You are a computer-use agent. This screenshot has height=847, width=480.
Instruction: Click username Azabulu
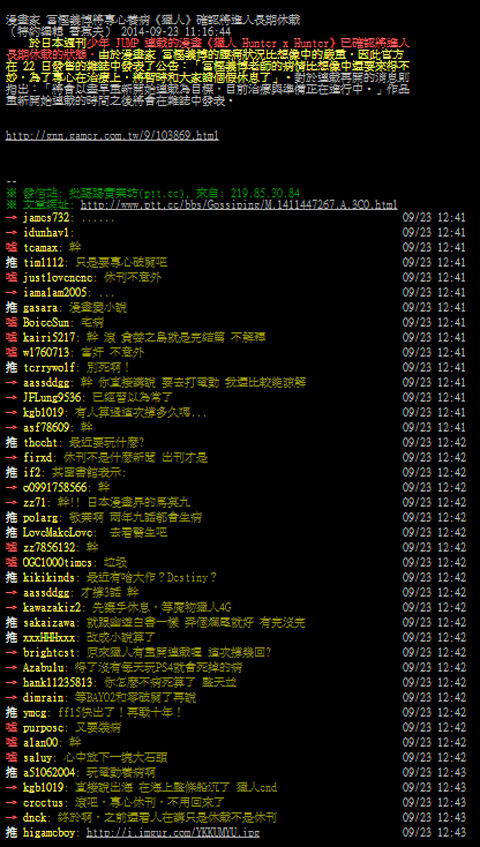44,668
